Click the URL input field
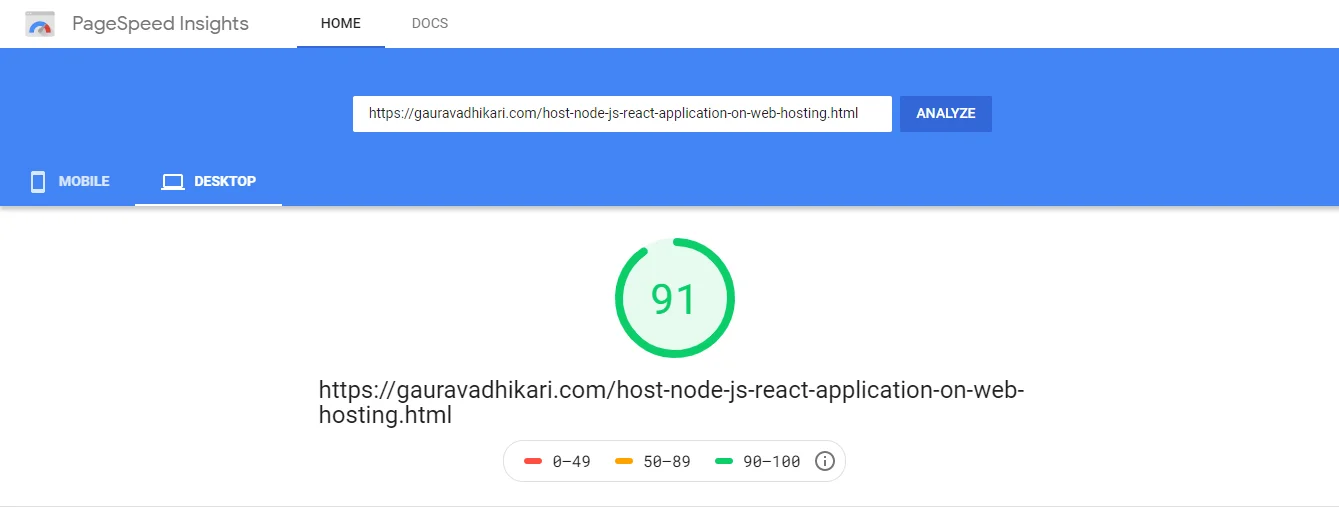1339x507 pixels. point(622,114)
